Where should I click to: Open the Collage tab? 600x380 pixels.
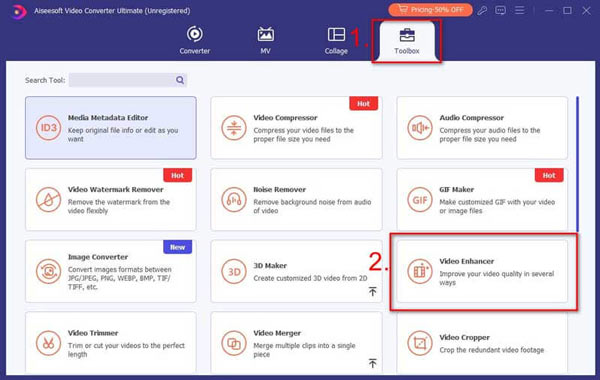336,40
